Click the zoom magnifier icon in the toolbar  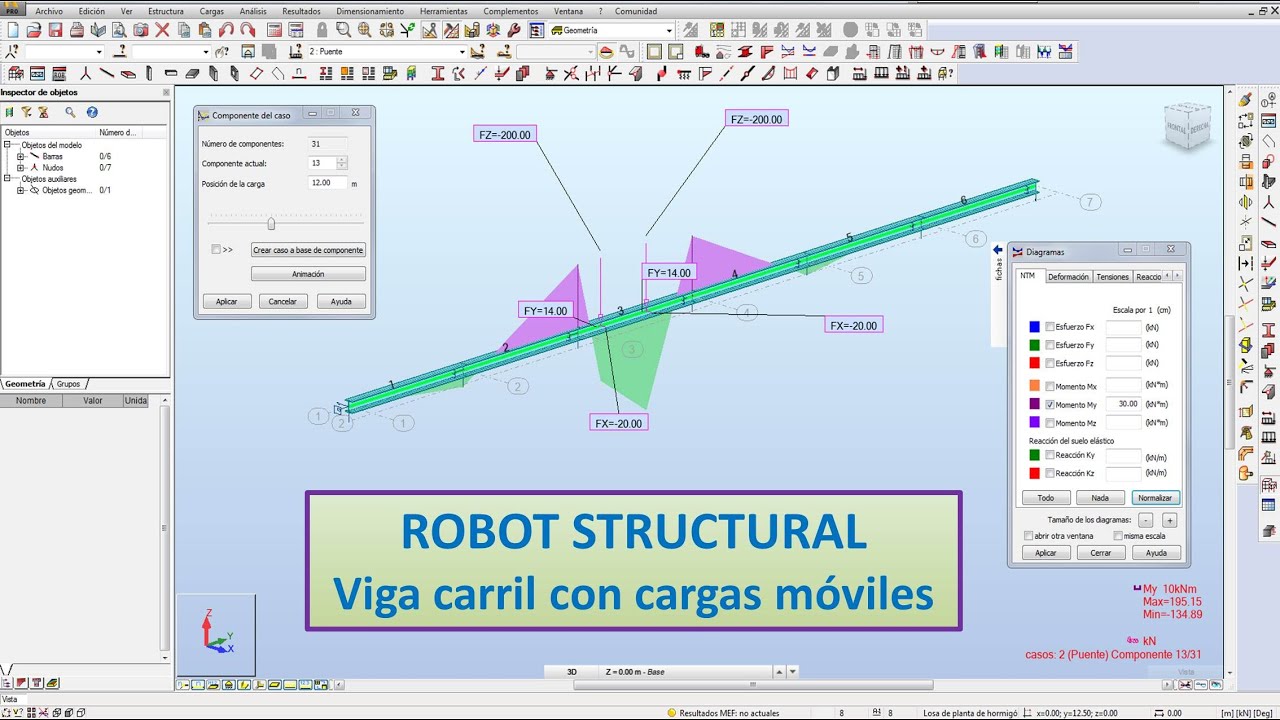click(343, 30)
